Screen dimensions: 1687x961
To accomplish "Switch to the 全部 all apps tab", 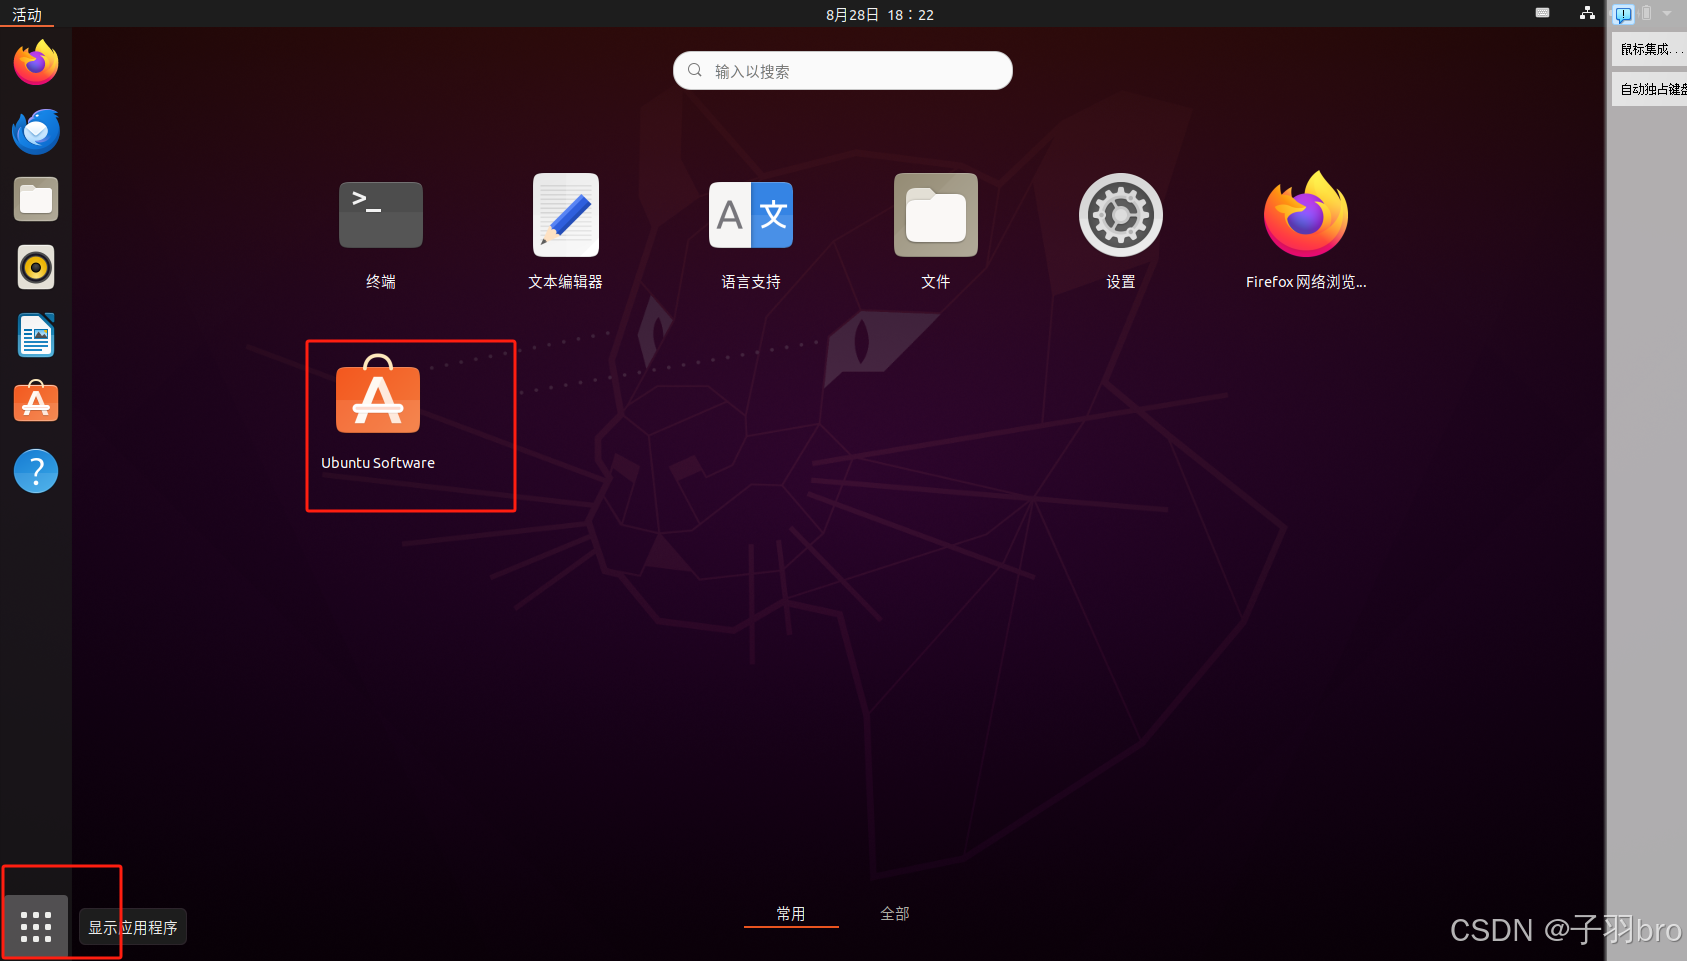I will pyautogui.click(x=895, y=913).
